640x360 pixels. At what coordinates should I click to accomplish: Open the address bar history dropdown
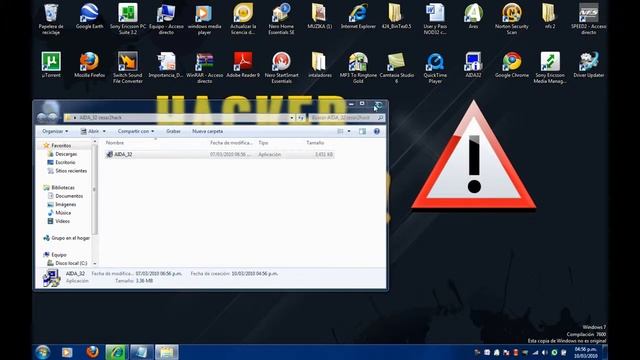click(x=292, y=118)
